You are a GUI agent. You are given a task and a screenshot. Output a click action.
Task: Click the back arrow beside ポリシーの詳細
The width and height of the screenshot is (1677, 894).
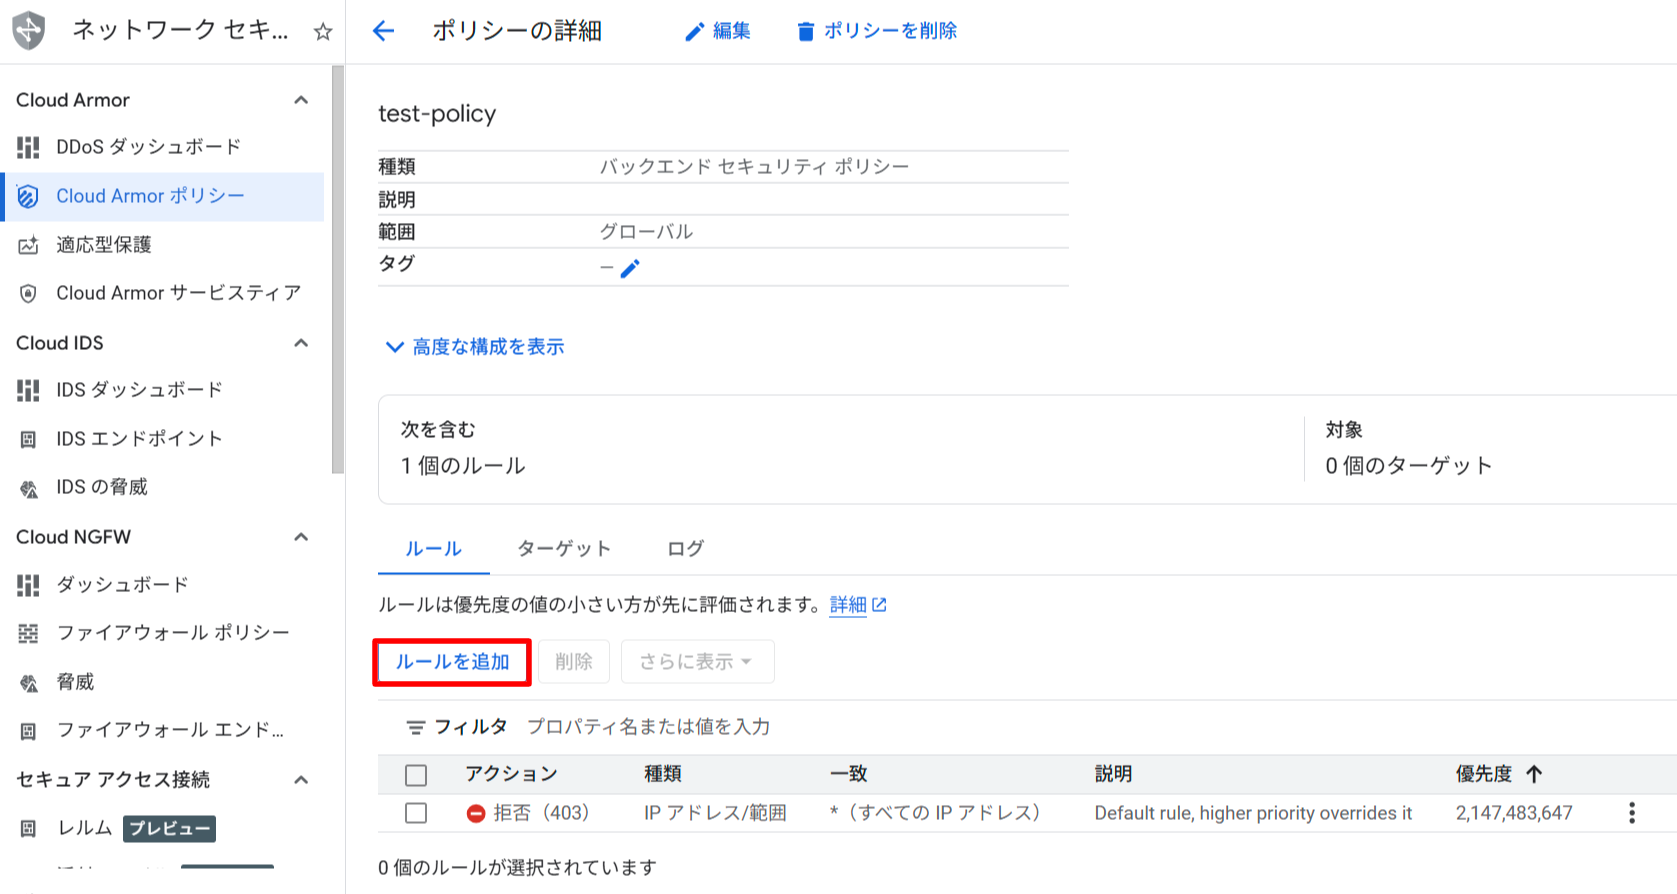(383, 31)
